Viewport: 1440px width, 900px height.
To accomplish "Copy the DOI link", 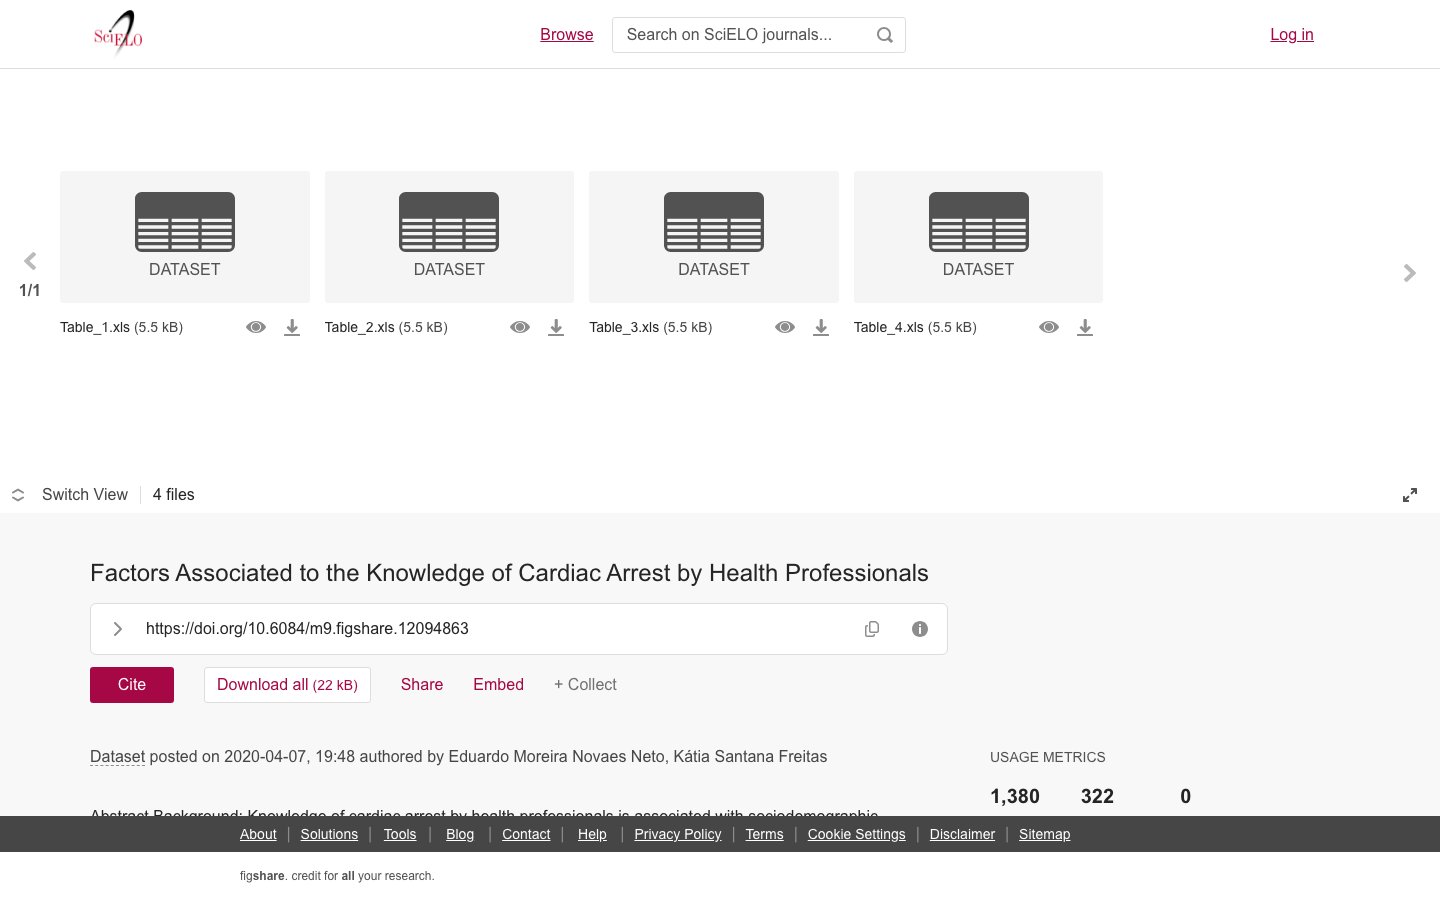I will click(x=872, y=629).
